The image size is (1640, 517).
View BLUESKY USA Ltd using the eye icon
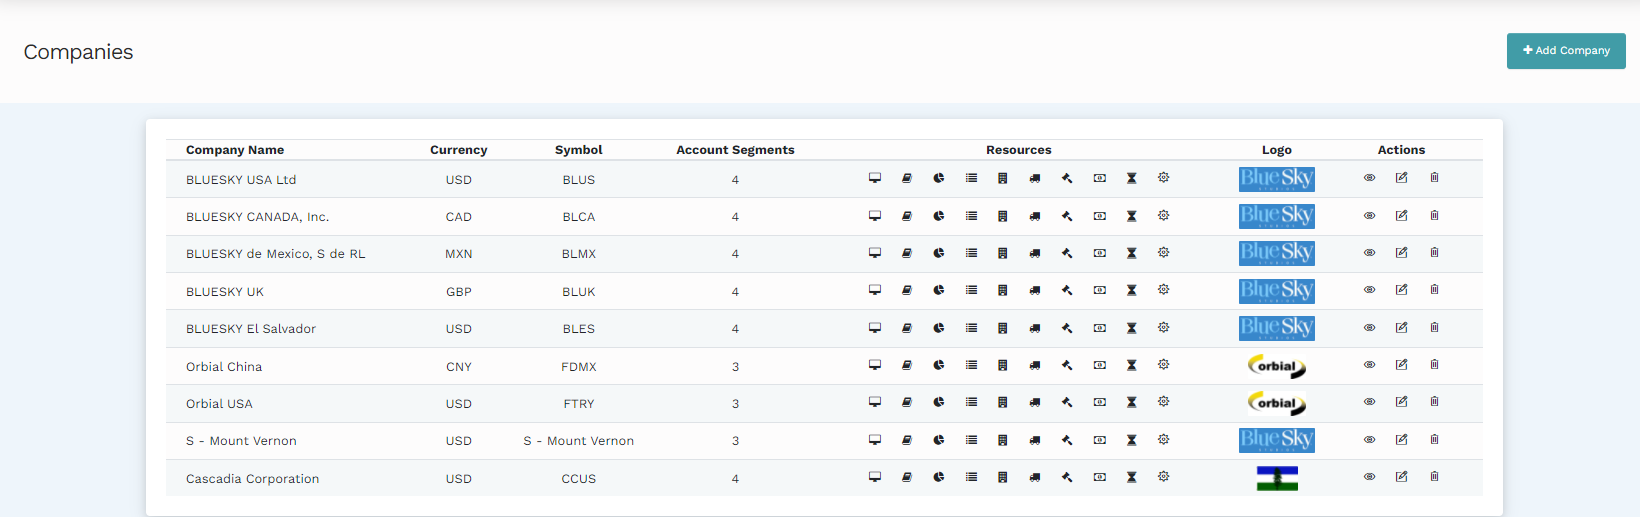tap(1370, 178)
